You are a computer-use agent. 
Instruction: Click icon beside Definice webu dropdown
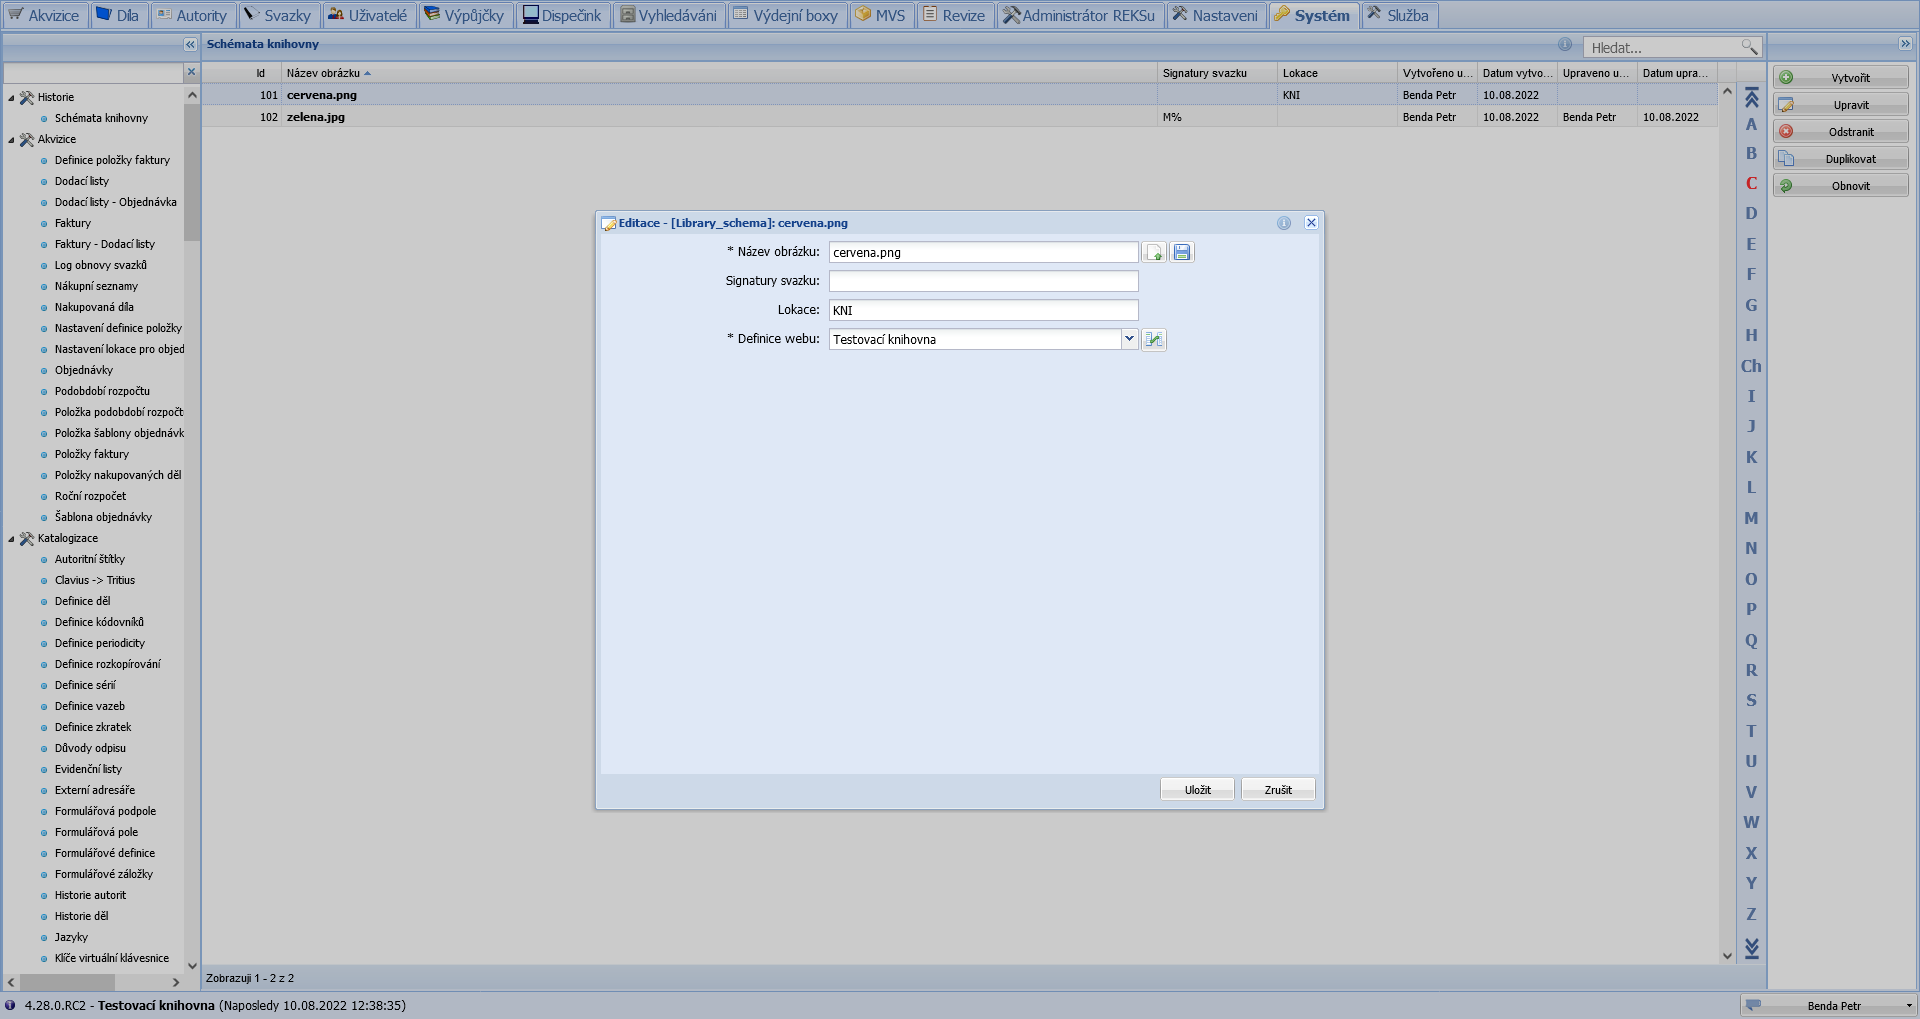(1154, 340)
